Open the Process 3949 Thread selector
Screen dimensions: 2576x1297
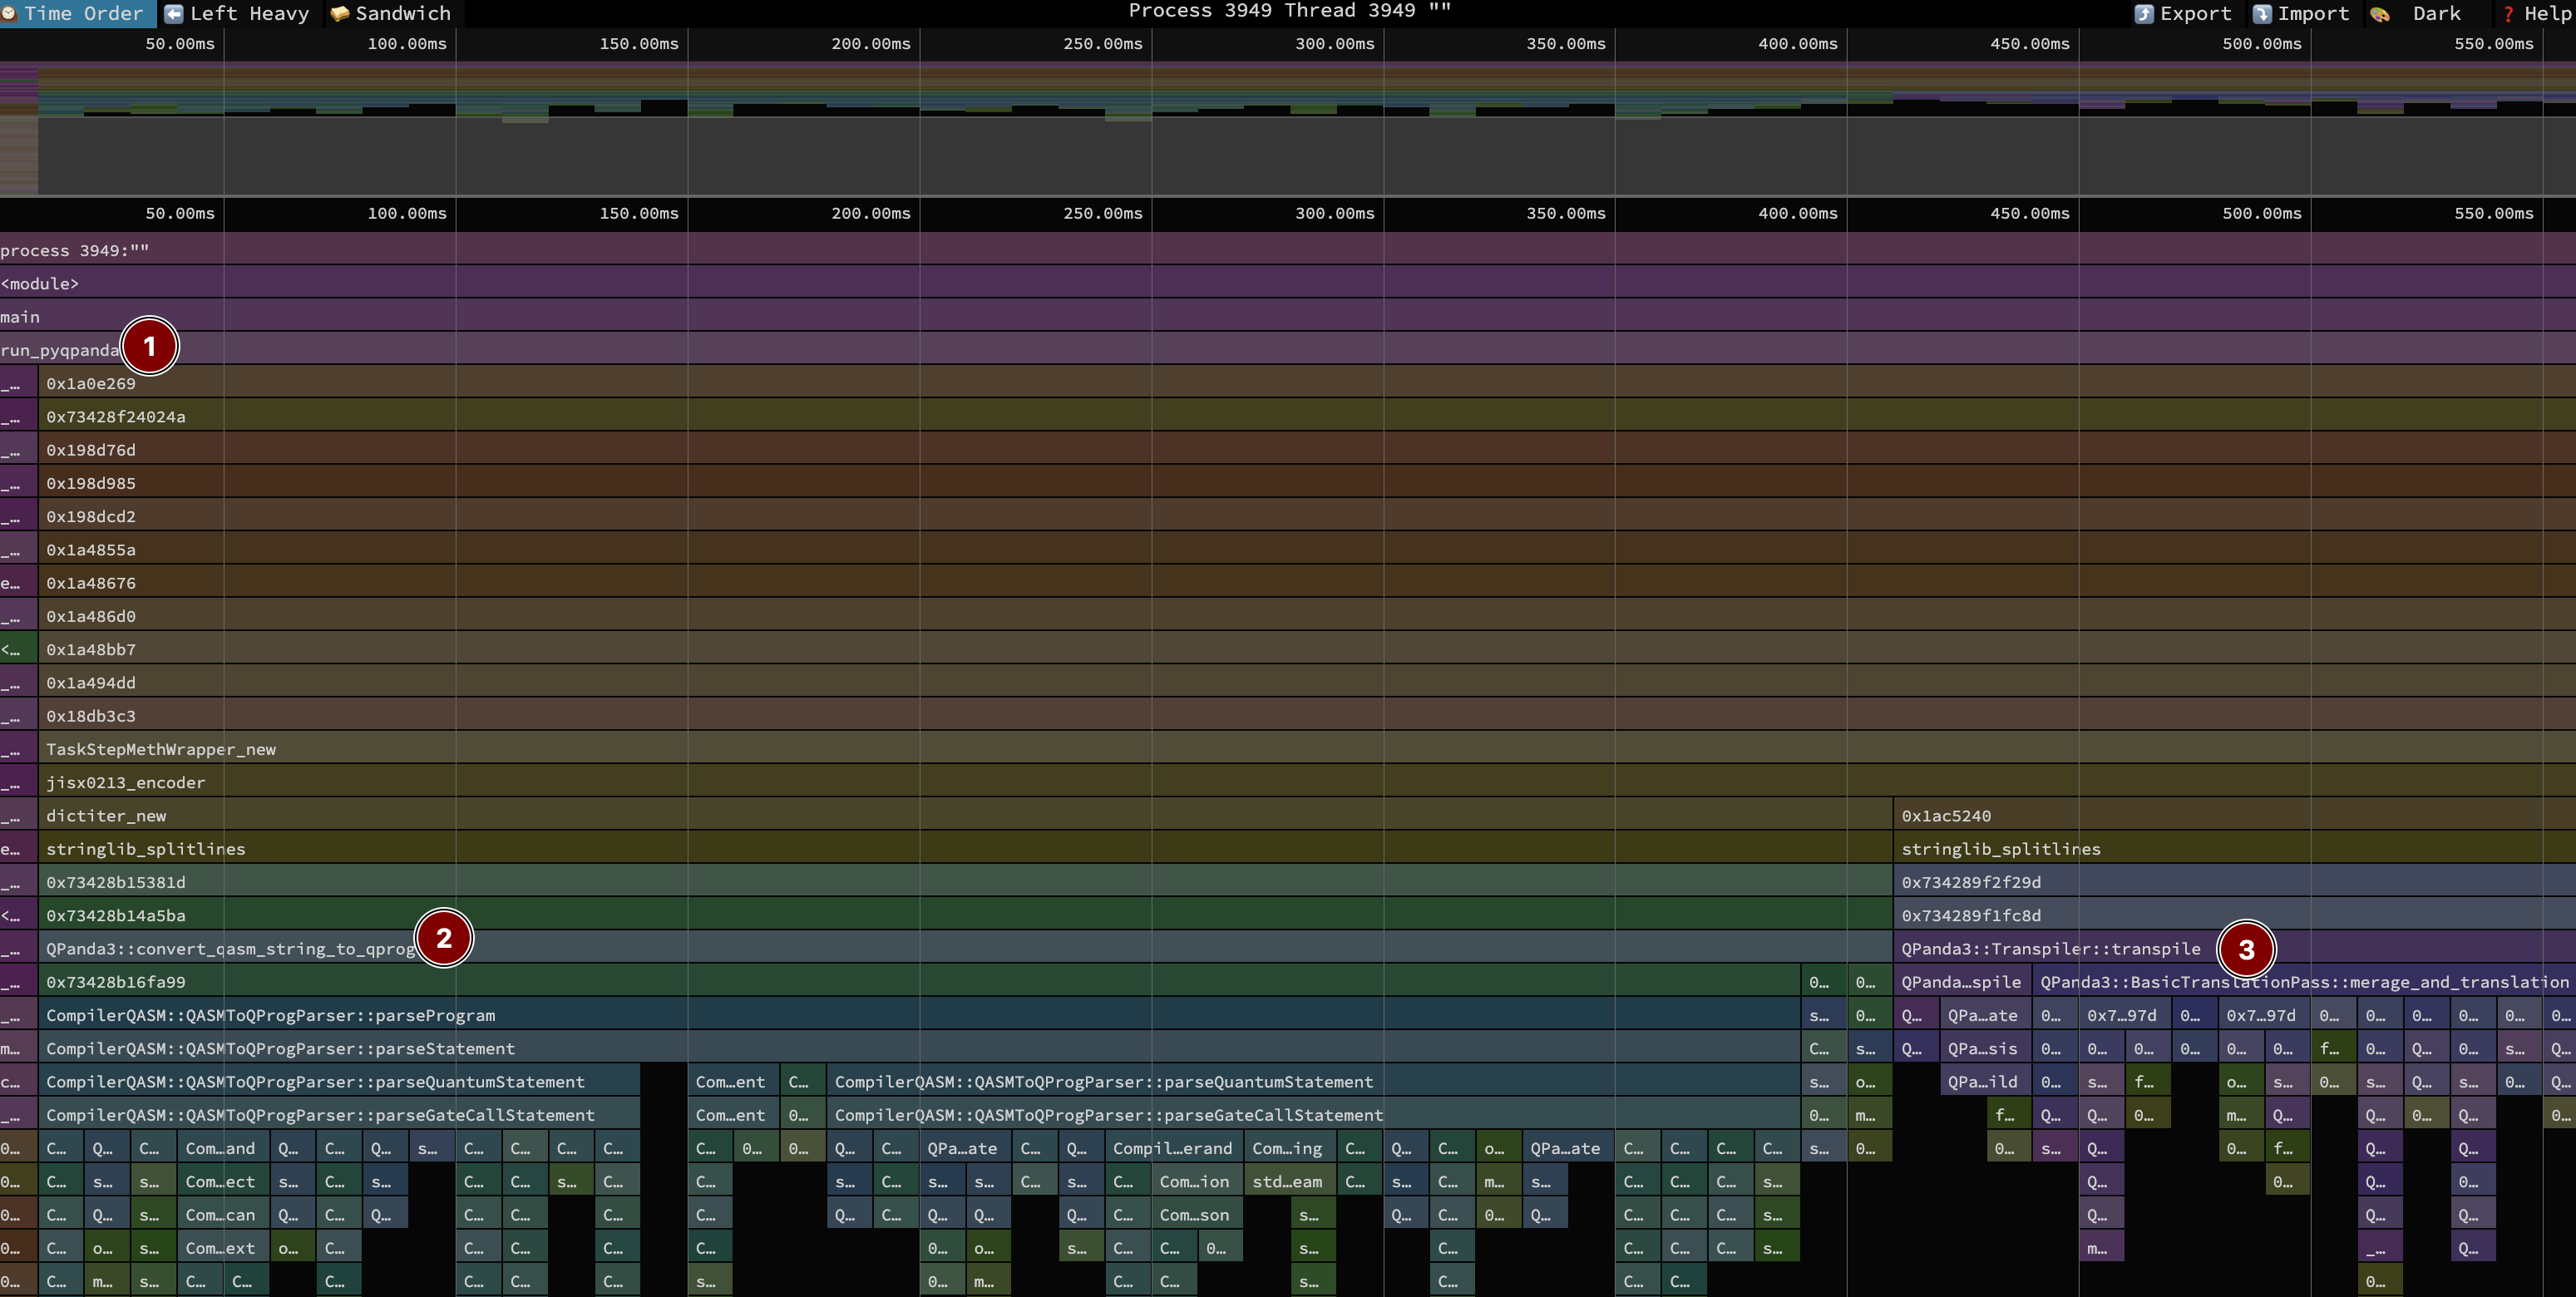click(x=1288, y=11)
